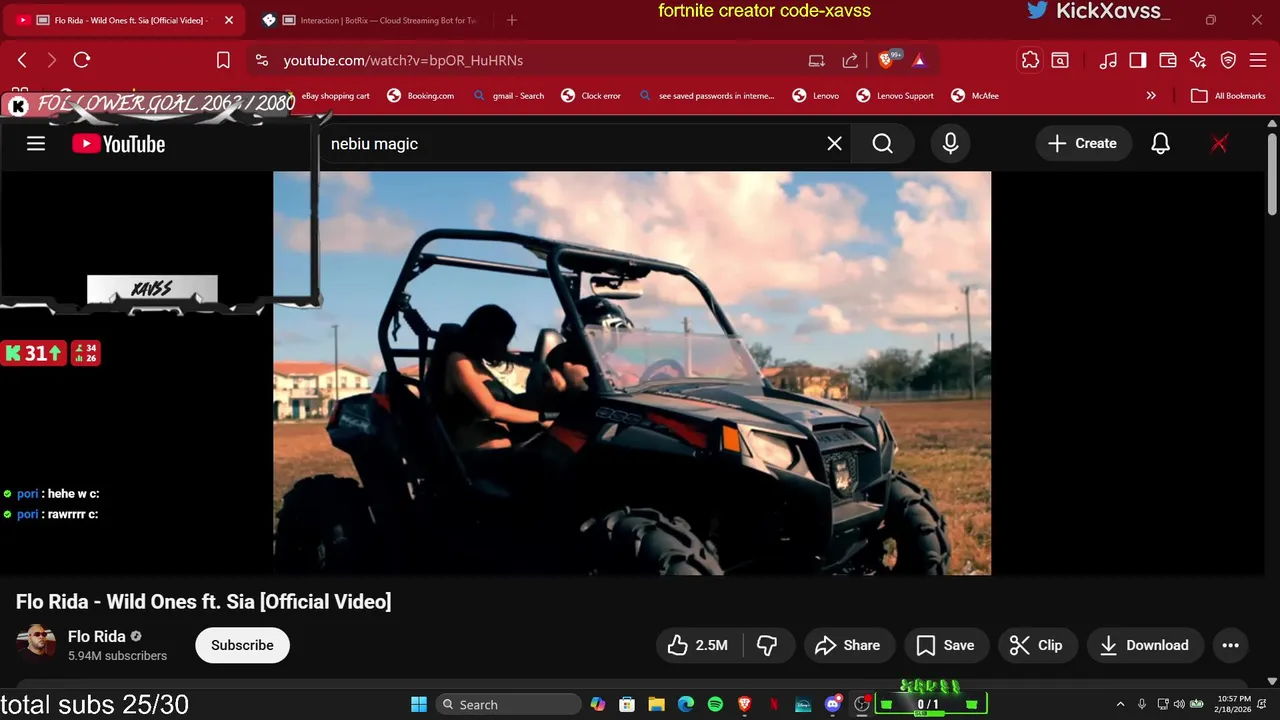Switch to the Flo Rida Wild Ones tab
The height and width of the screenshot is (720, 1280).
tap(124, 20)
